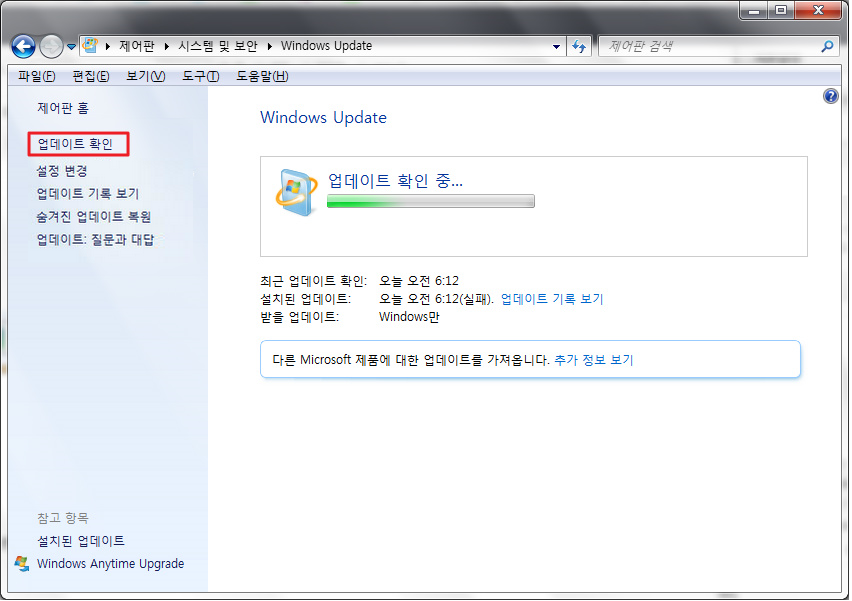Open the 보기(V) menu
The height and width of the screenshot is (601, 852).
(x=146, y=76)
